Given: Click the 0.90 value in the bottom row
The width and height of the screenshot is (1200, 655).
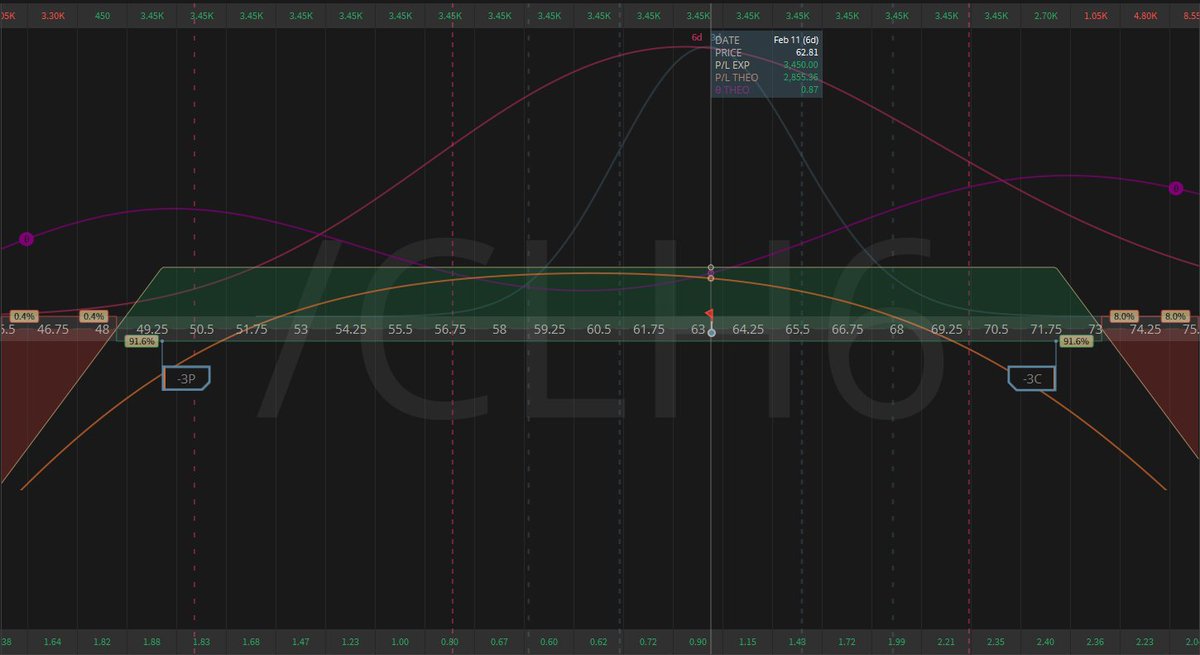Looking at the screenshot, I should [x=698, y=640].
